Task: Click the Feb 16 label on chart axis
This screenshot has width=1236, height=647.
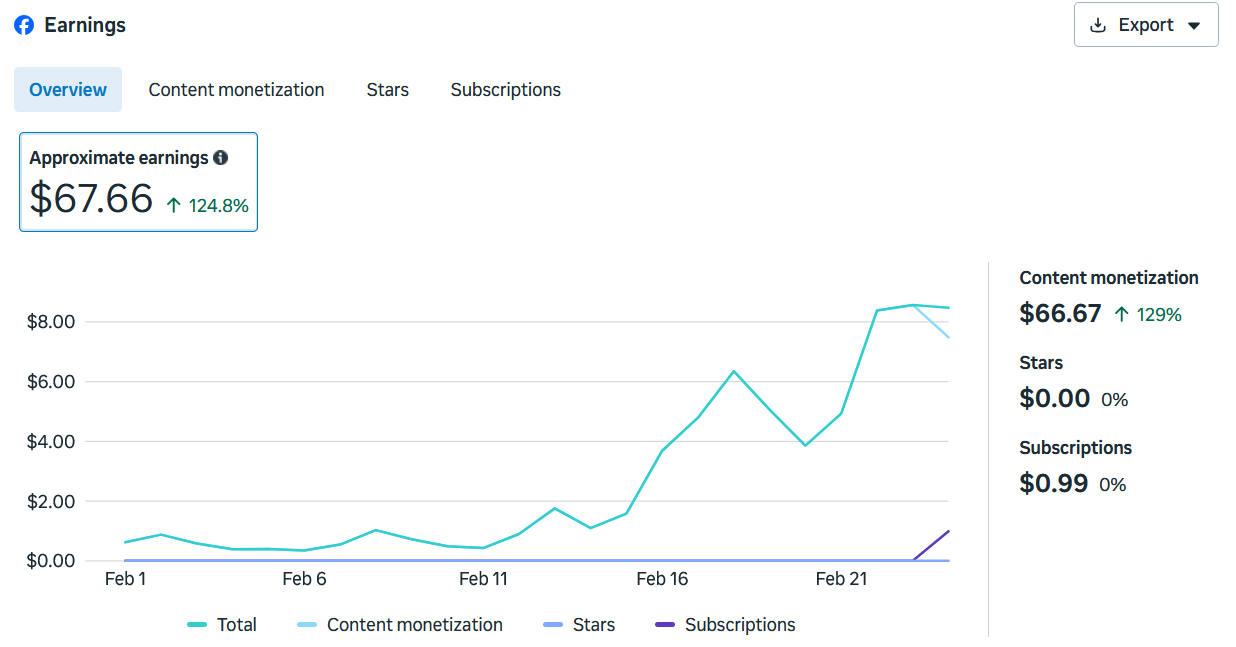Action: pos(662,579)
